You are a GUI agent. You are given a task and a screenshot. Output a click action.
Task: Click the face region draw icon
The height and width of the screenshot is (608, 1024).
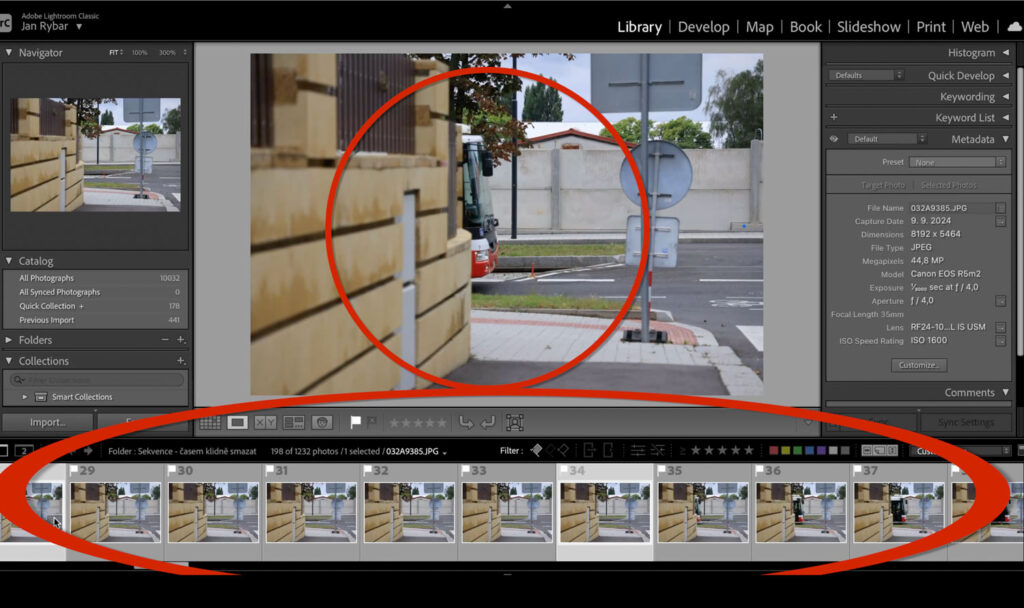(514, 423)
